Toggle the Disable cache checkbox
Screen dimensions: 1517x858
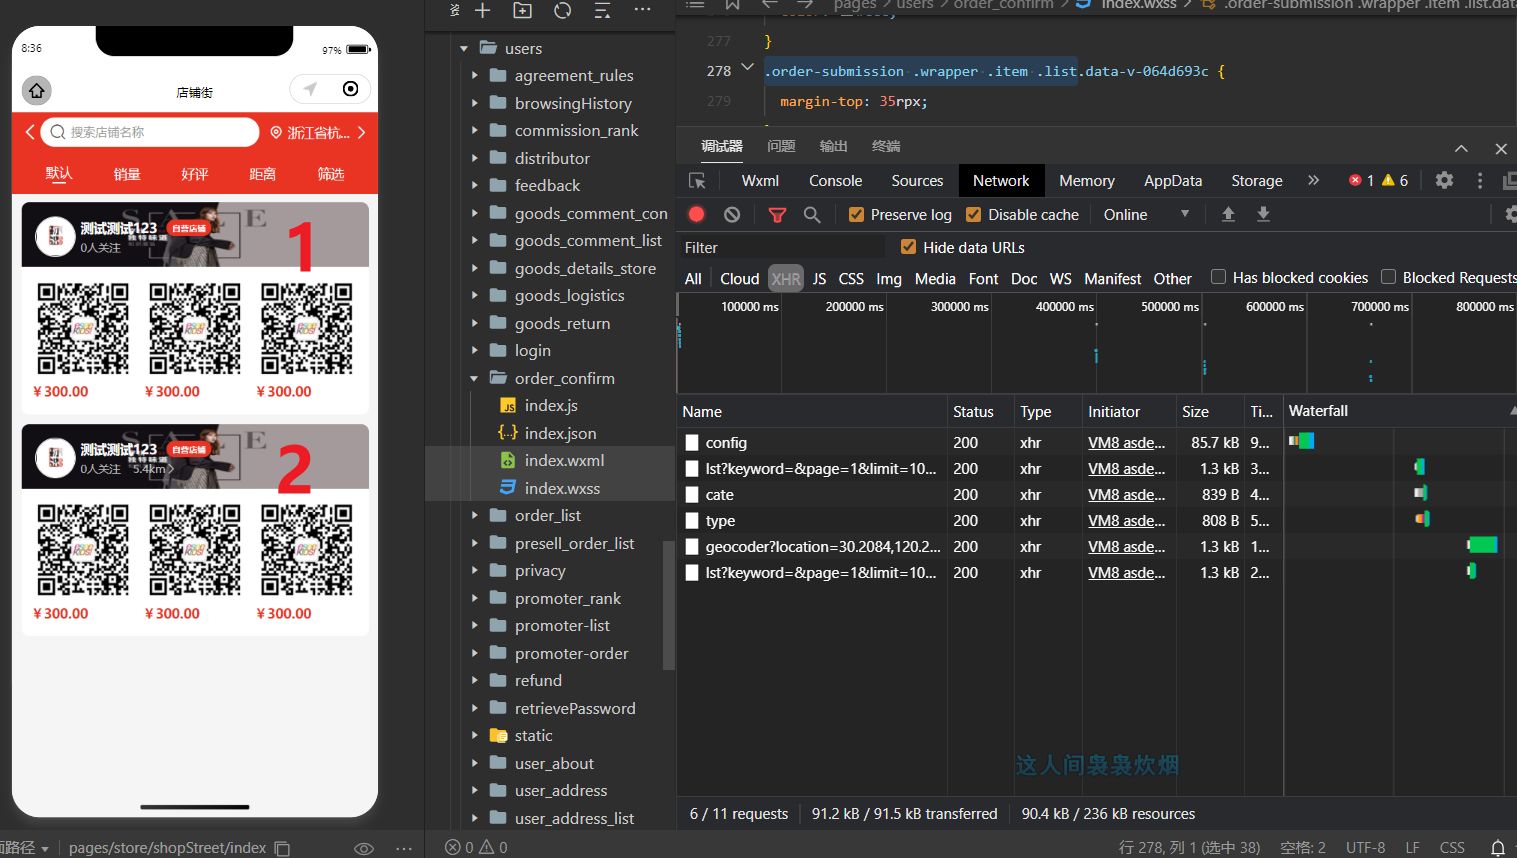[973, 214]
